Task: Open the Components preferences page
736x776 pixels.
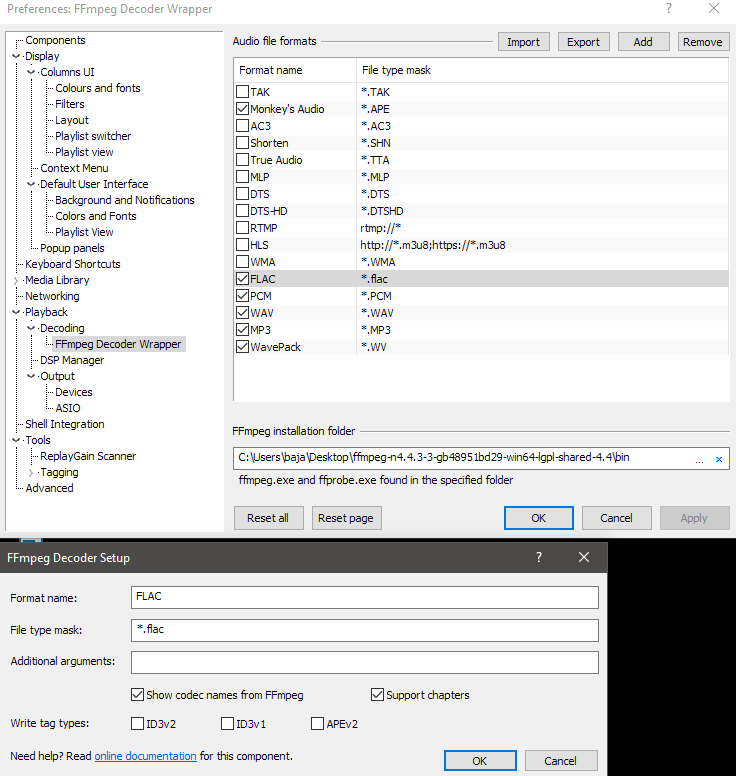Action: click(55, 40)
